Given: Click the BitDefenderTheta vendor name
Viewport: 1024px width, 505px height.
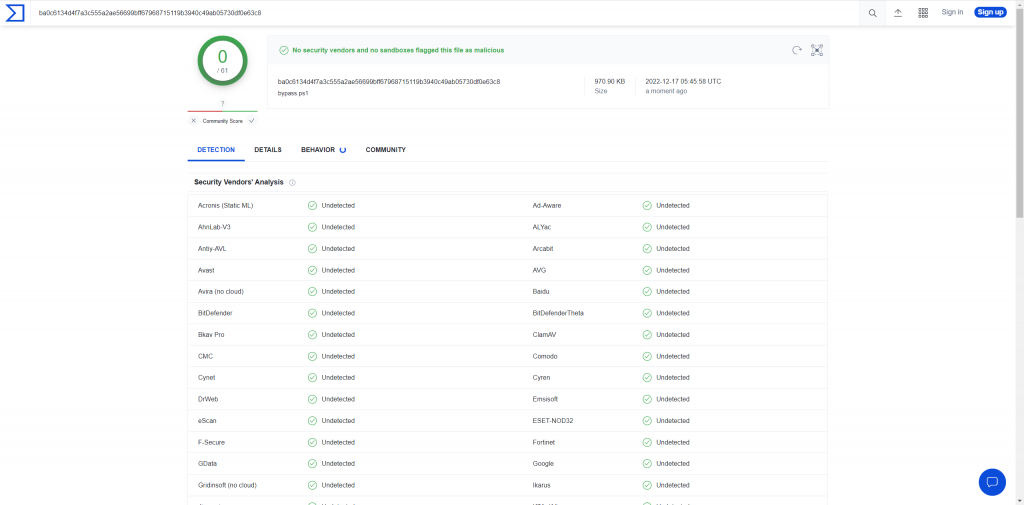Looking at the screenshot, I should click(558, 313).
